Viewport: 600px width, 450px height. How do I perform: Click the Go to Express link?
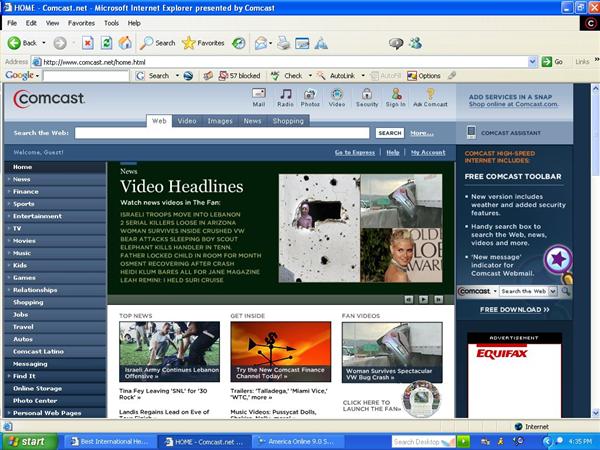click(355, 152)
